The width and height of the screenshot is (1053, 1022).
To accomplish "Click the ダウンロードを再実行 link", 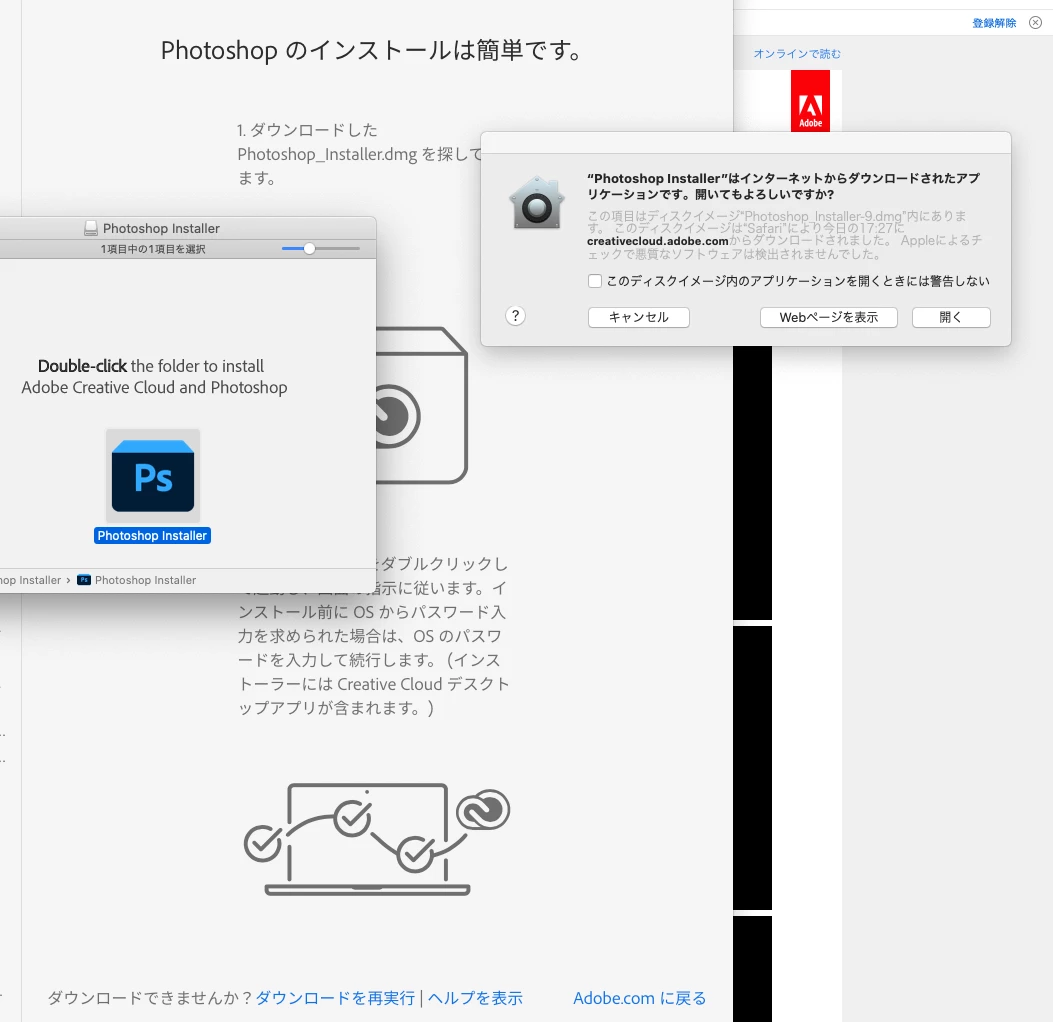I will coord(335,998).
